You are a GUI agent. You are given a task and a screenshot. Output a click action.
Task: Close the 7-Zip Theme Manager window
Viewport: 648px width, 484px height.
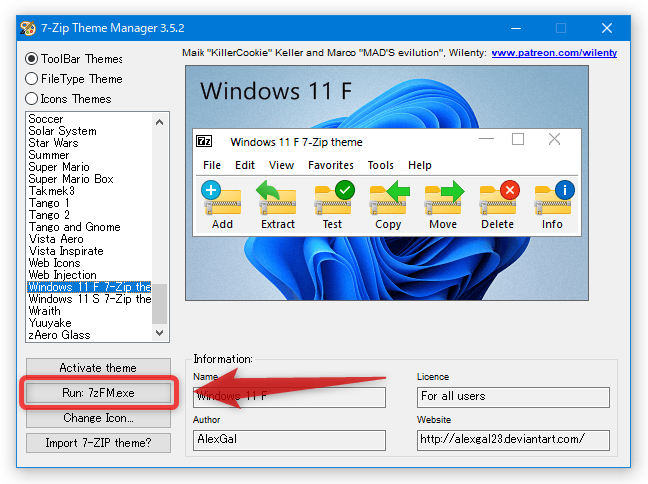click(x=607, y=28)
